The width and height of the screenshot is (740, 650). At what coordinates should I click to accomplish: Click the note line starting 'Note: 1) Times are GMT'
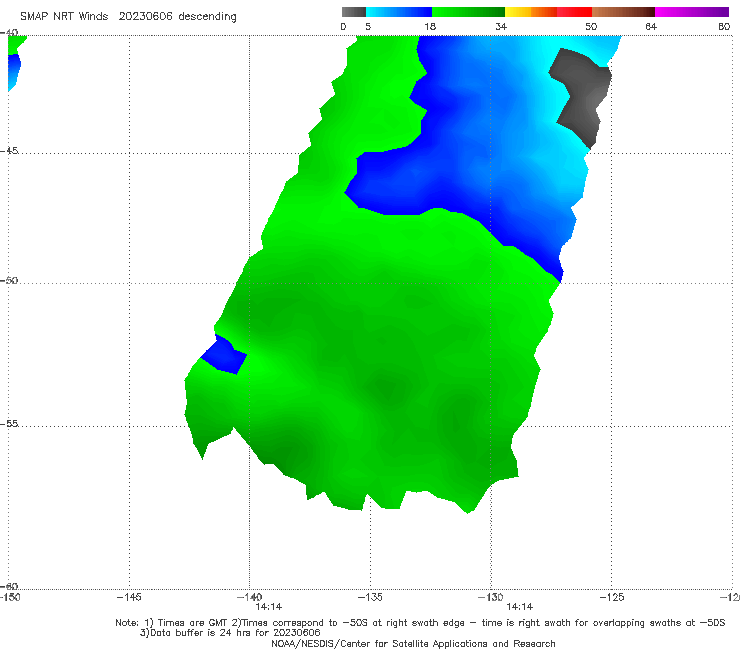420,623
